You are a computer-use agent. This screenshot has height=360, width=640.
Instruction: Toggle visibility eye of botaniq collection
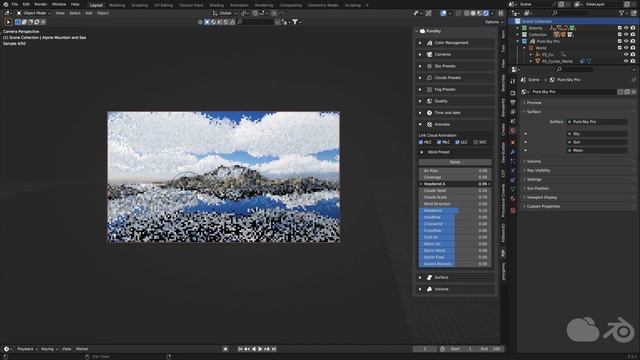626,28
